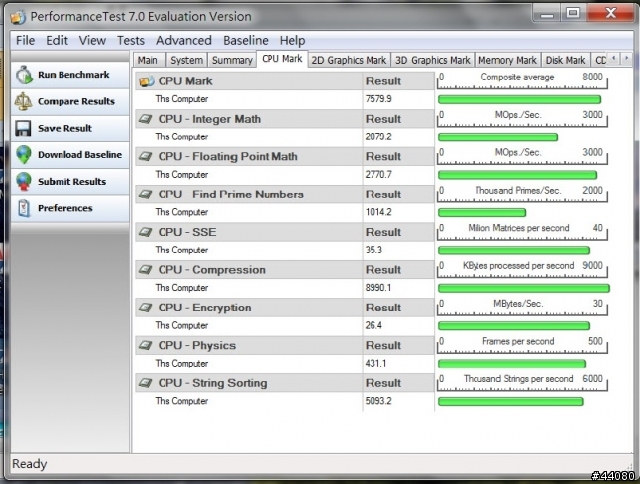This screenshot has height=484, width=640.
Task: Switch to the Summary tab
Action: click(232, 60)
